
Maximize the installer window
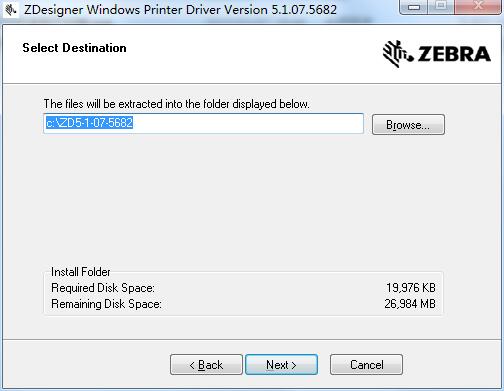(441, 7)
